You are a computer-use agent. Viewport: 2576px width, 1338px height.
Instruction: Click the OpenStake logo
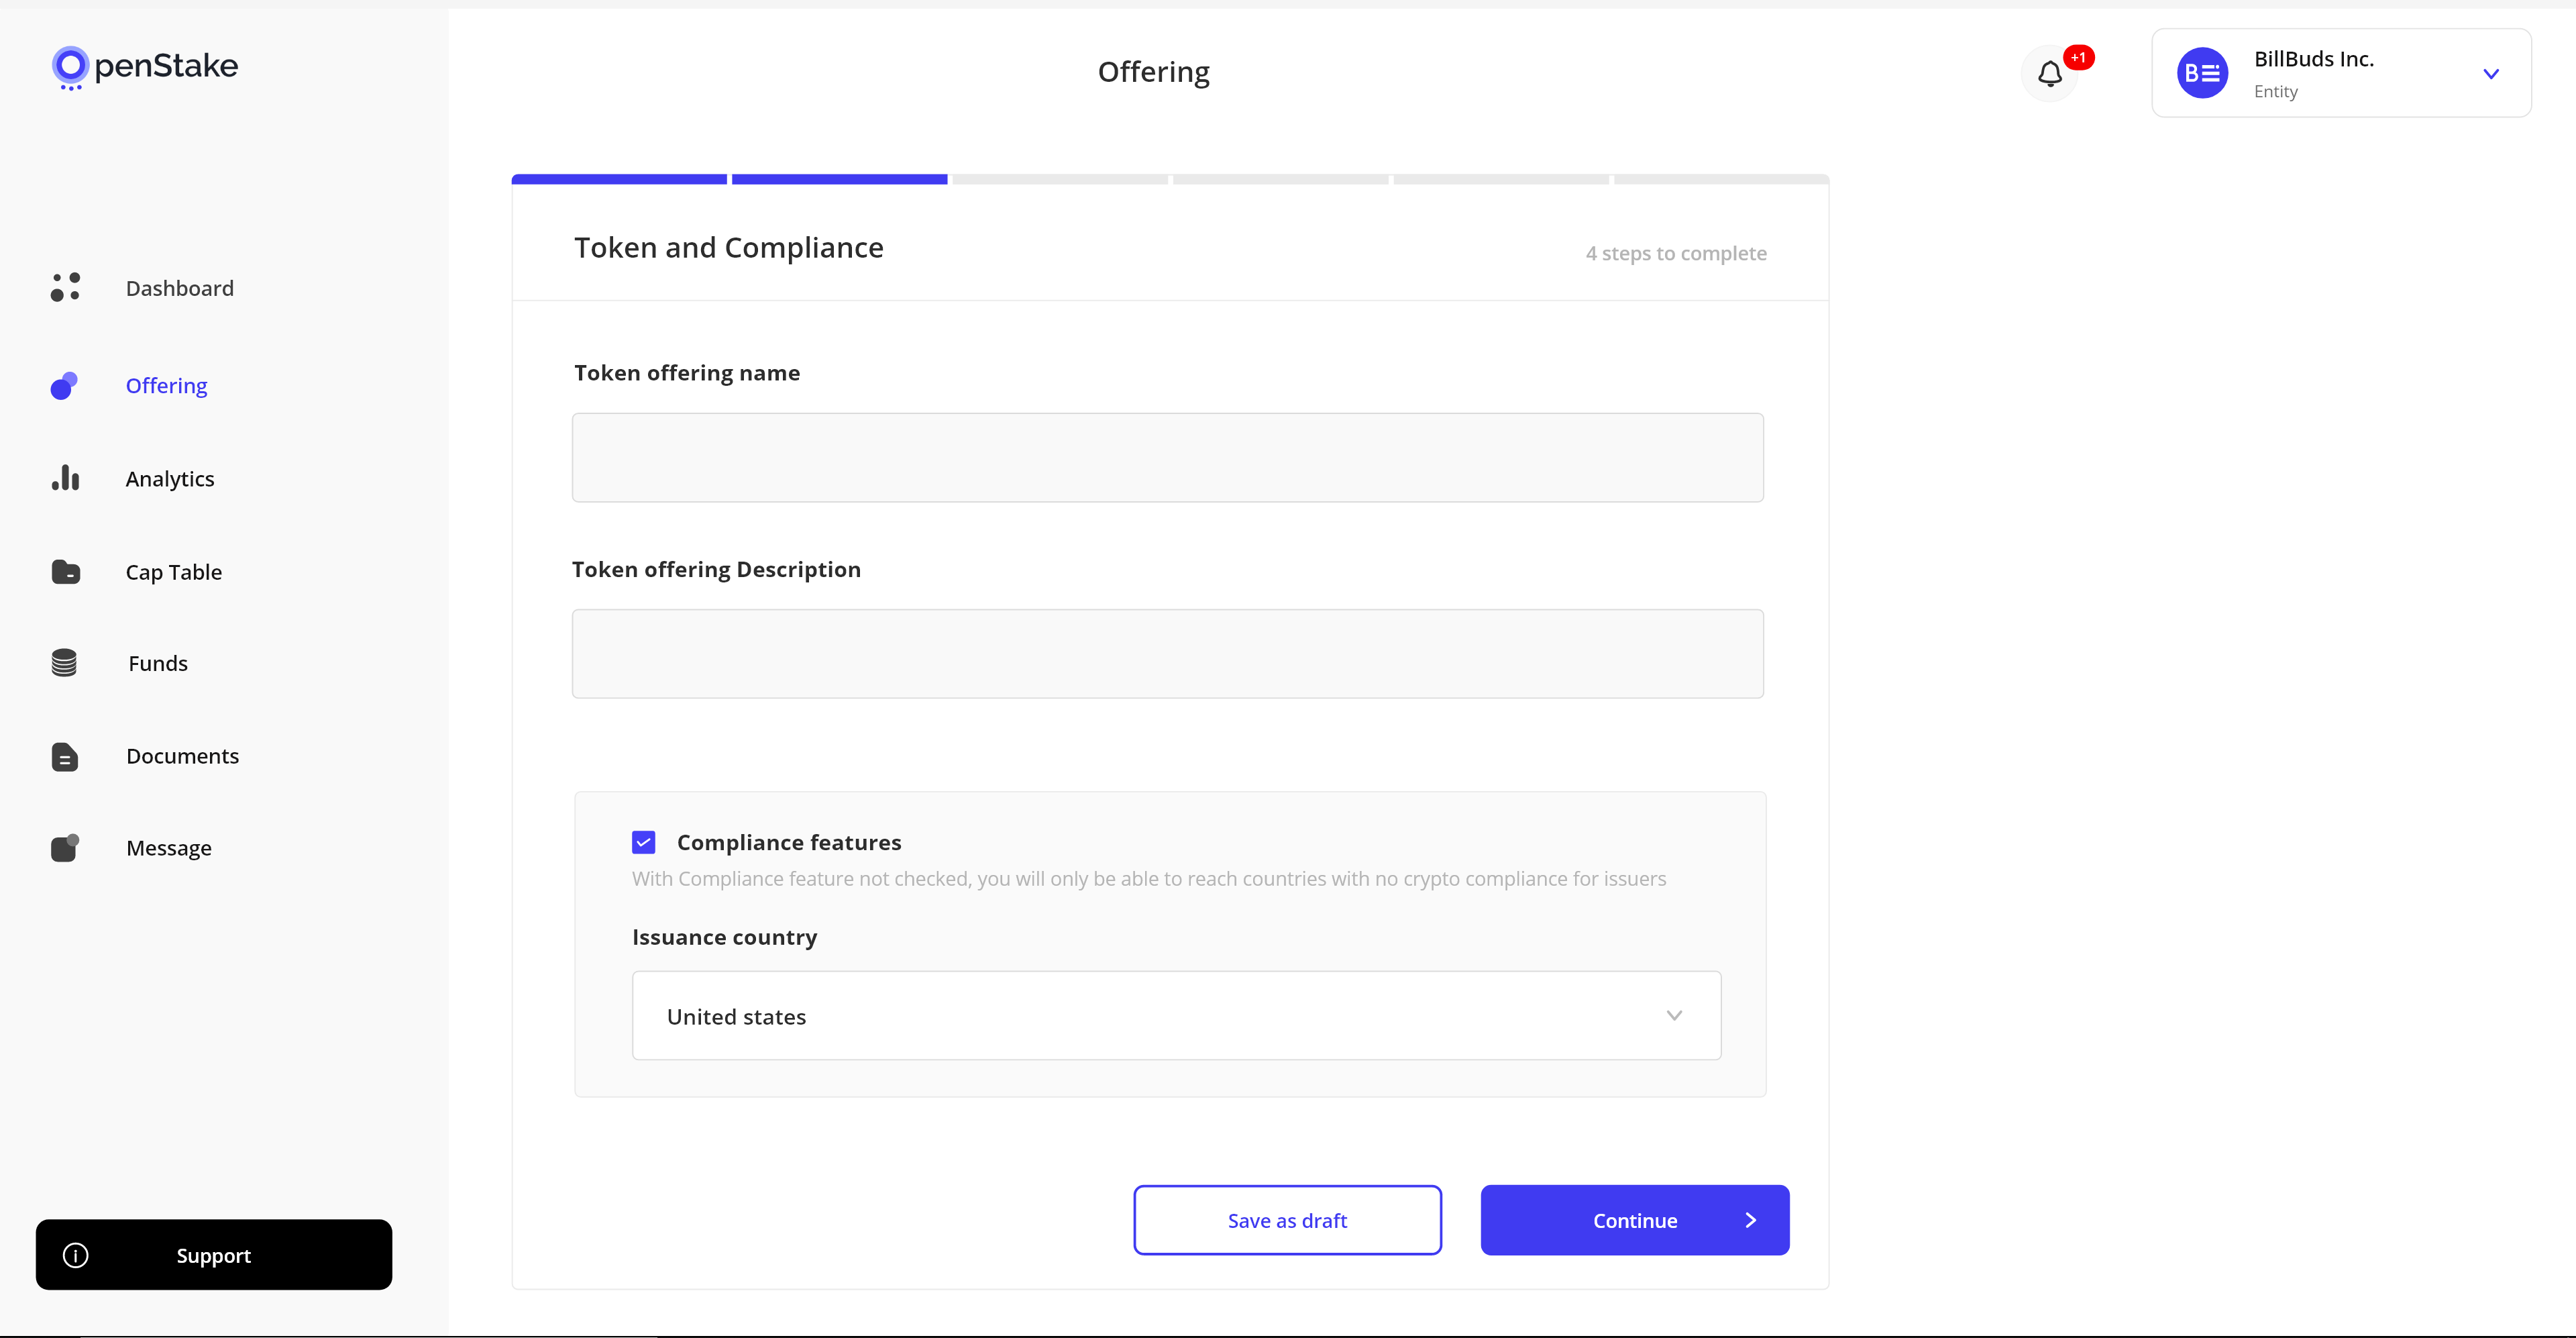point(145,67)
